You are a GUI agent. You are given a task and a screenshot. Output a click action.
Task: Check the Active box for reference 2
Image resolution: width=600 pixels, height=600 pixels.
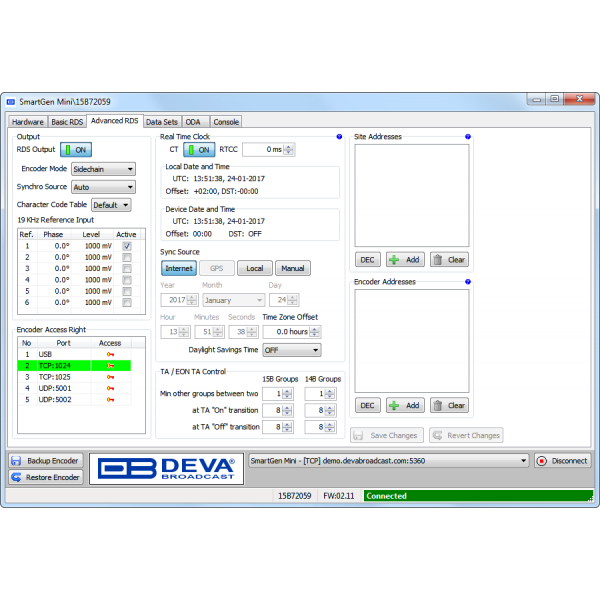(x=127, y=257)
